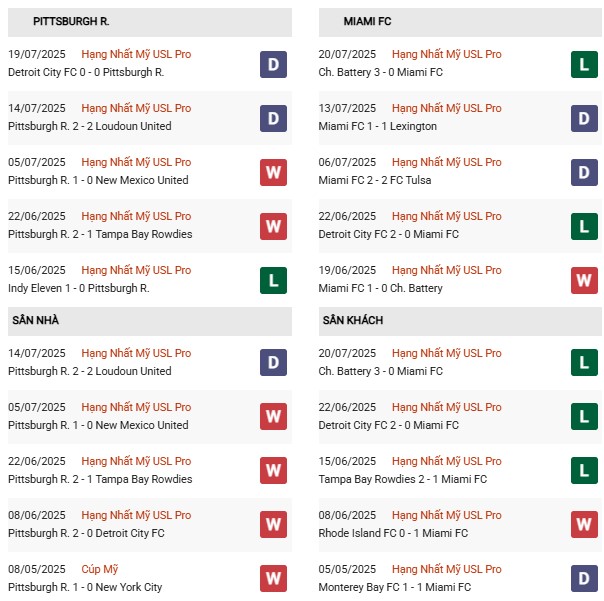Click the W badge for Pittsburgh 1-0 New Mexico United under the Pittsburgh R. header
Screen dimensions: 604x601
(x=273, y=172)
